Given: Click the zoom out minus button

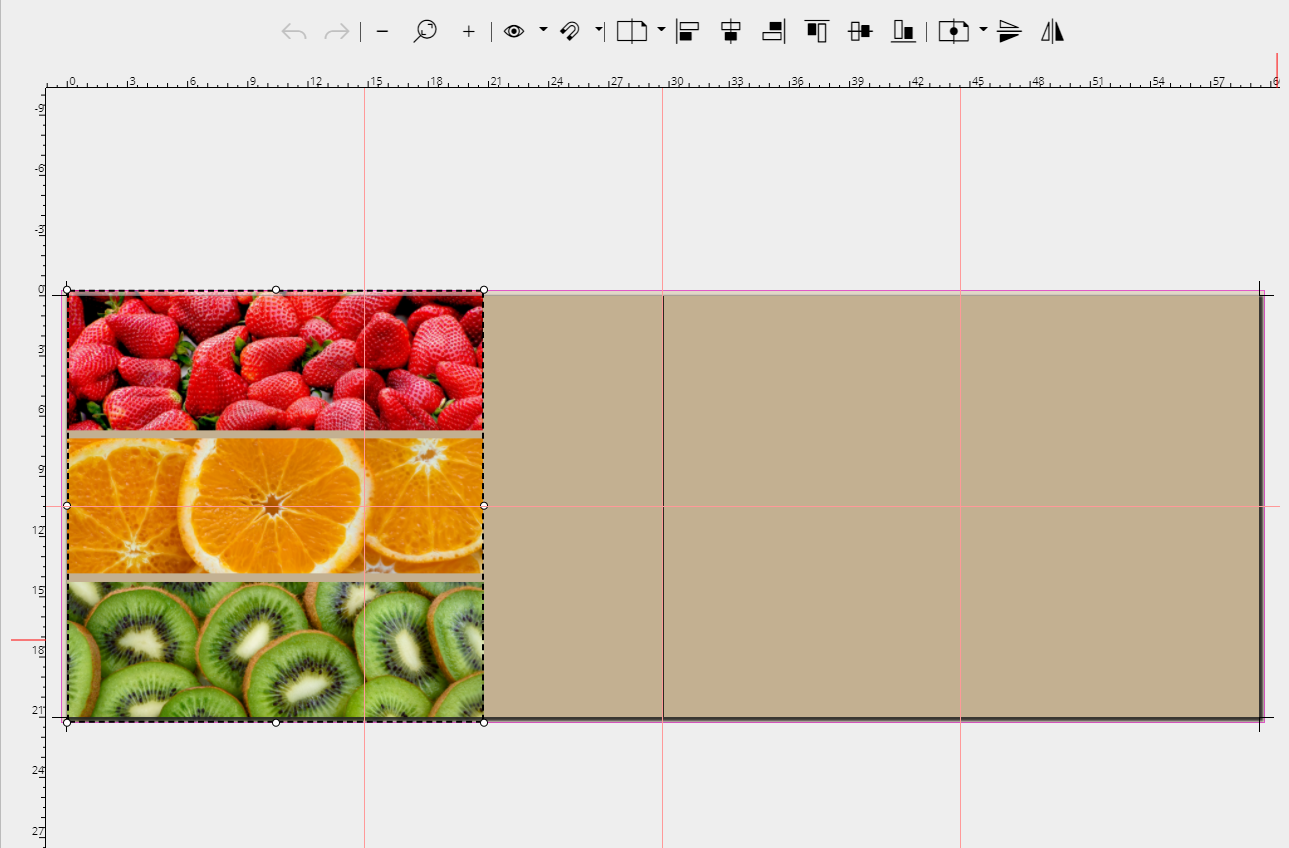Looking at the screenshot, I should [381, 31].
